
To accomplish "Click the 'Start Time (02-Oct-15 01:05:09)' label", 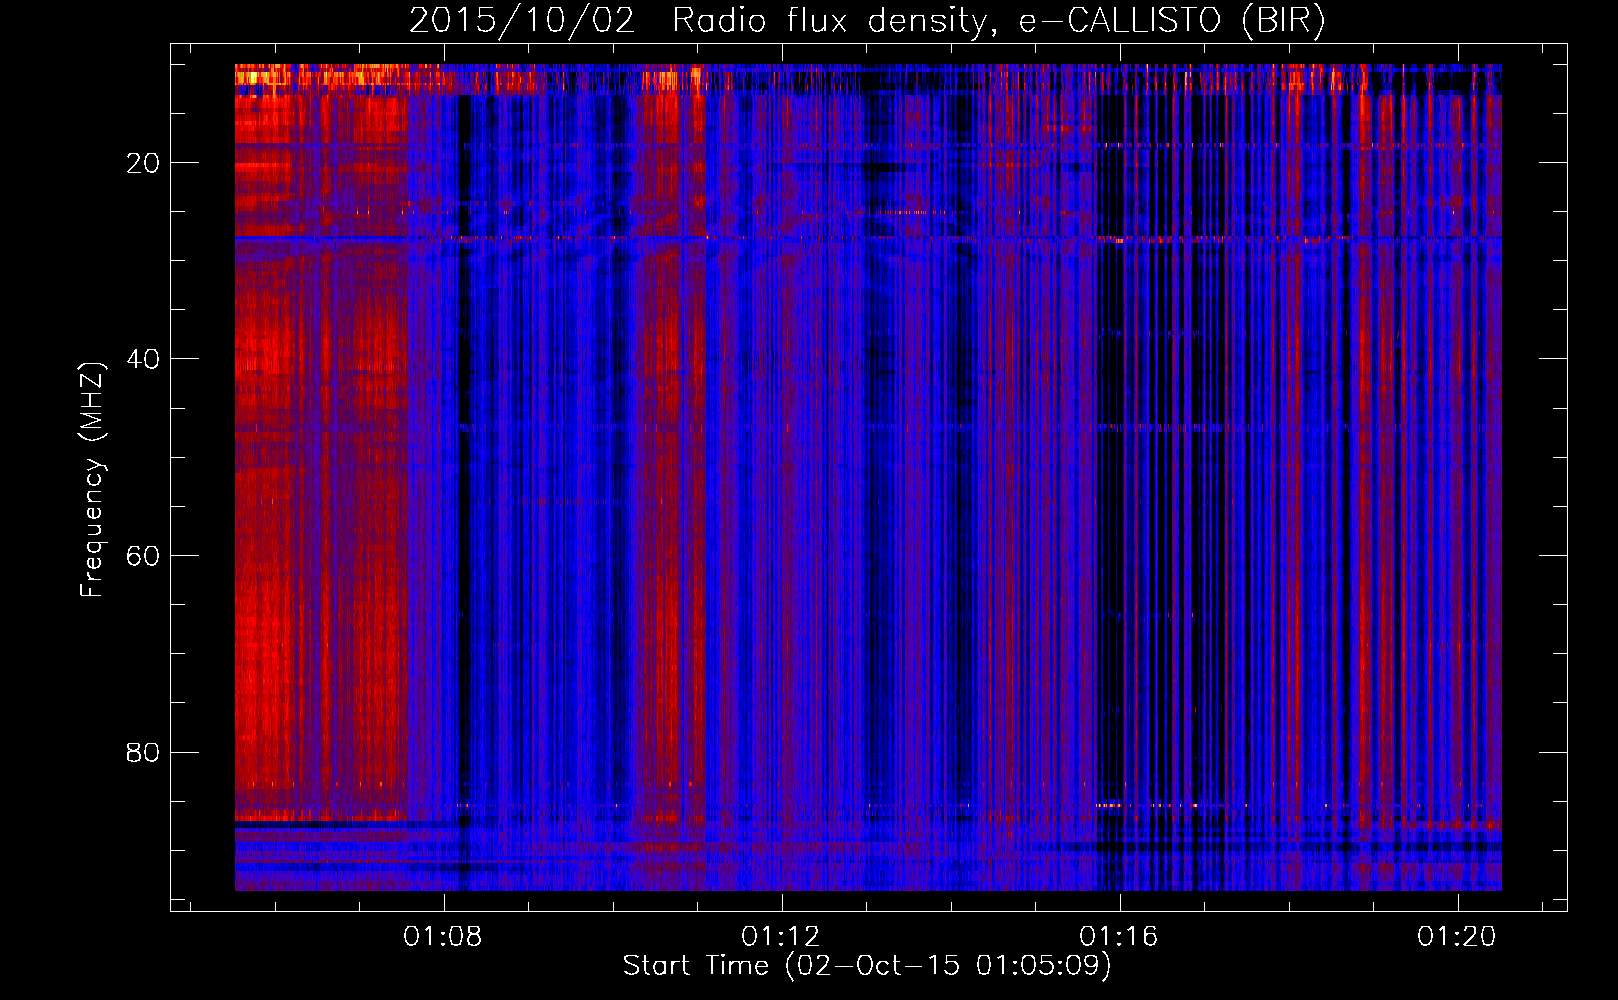I will (867, 966).
